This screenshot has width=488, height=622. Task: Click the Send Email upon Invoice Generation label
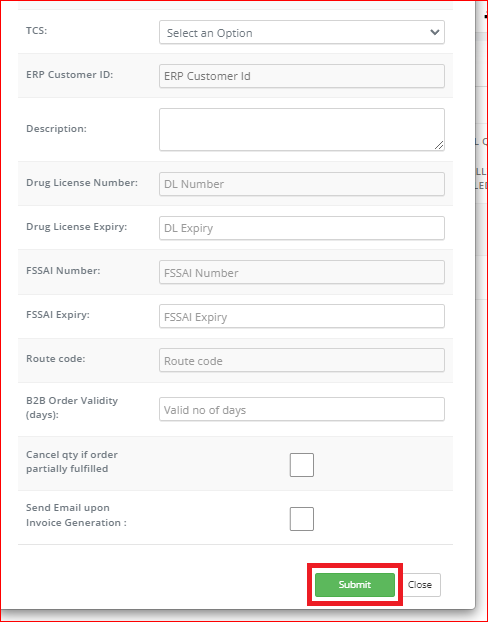tap(76, 515)
